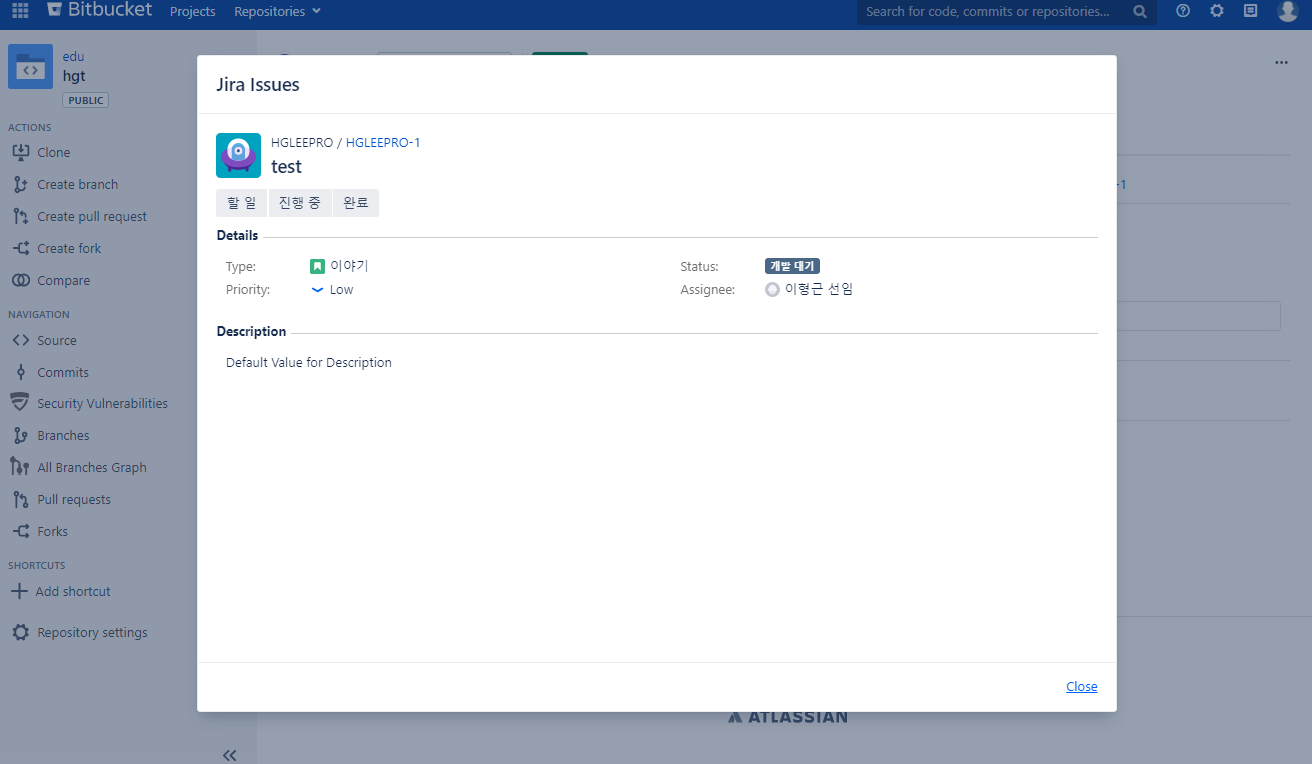The width and height of the screenshot is (1312, 764).
Task: Click the Bitbucket logo
Action: [x=99, y=10]
